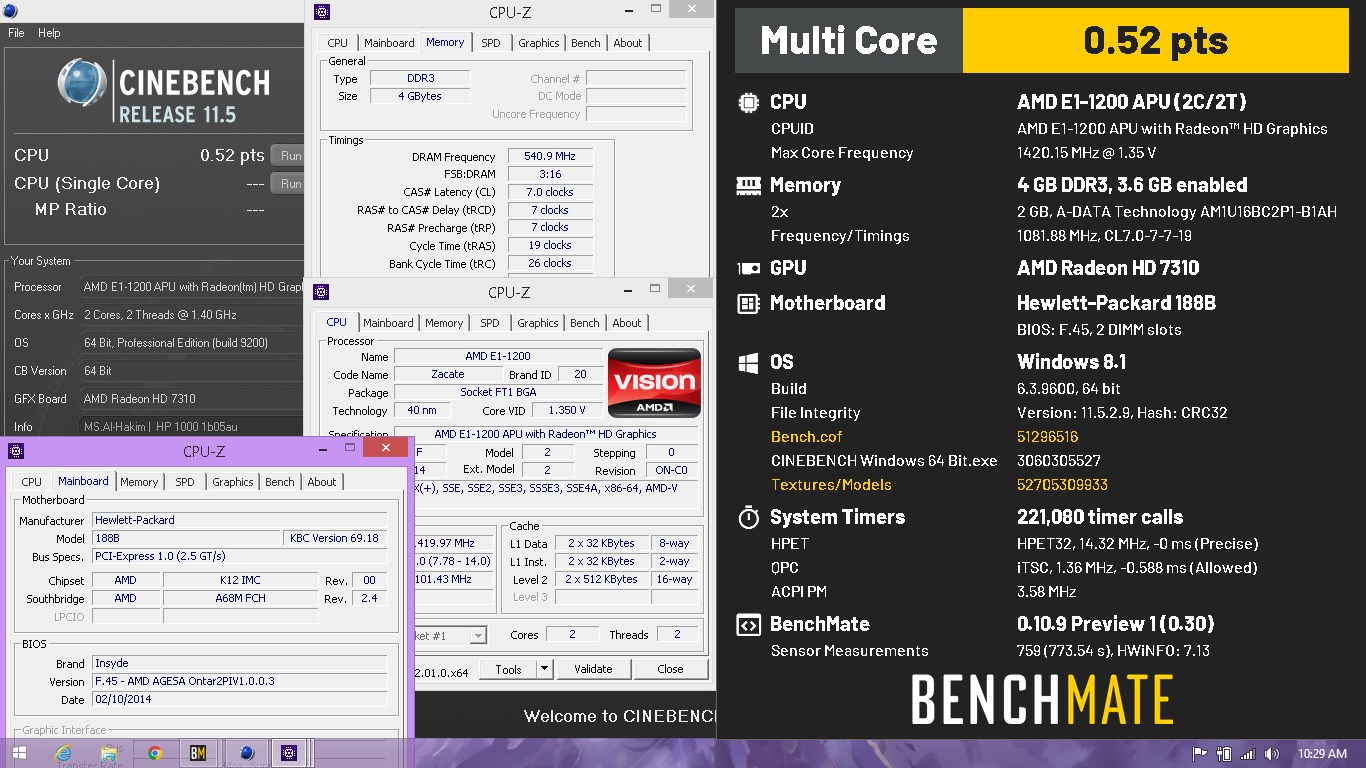The width and height of the screenshot is (1366, 768).
Task: Switch to CPU-Z via its taskbar icon
Action: click(289, 753)
